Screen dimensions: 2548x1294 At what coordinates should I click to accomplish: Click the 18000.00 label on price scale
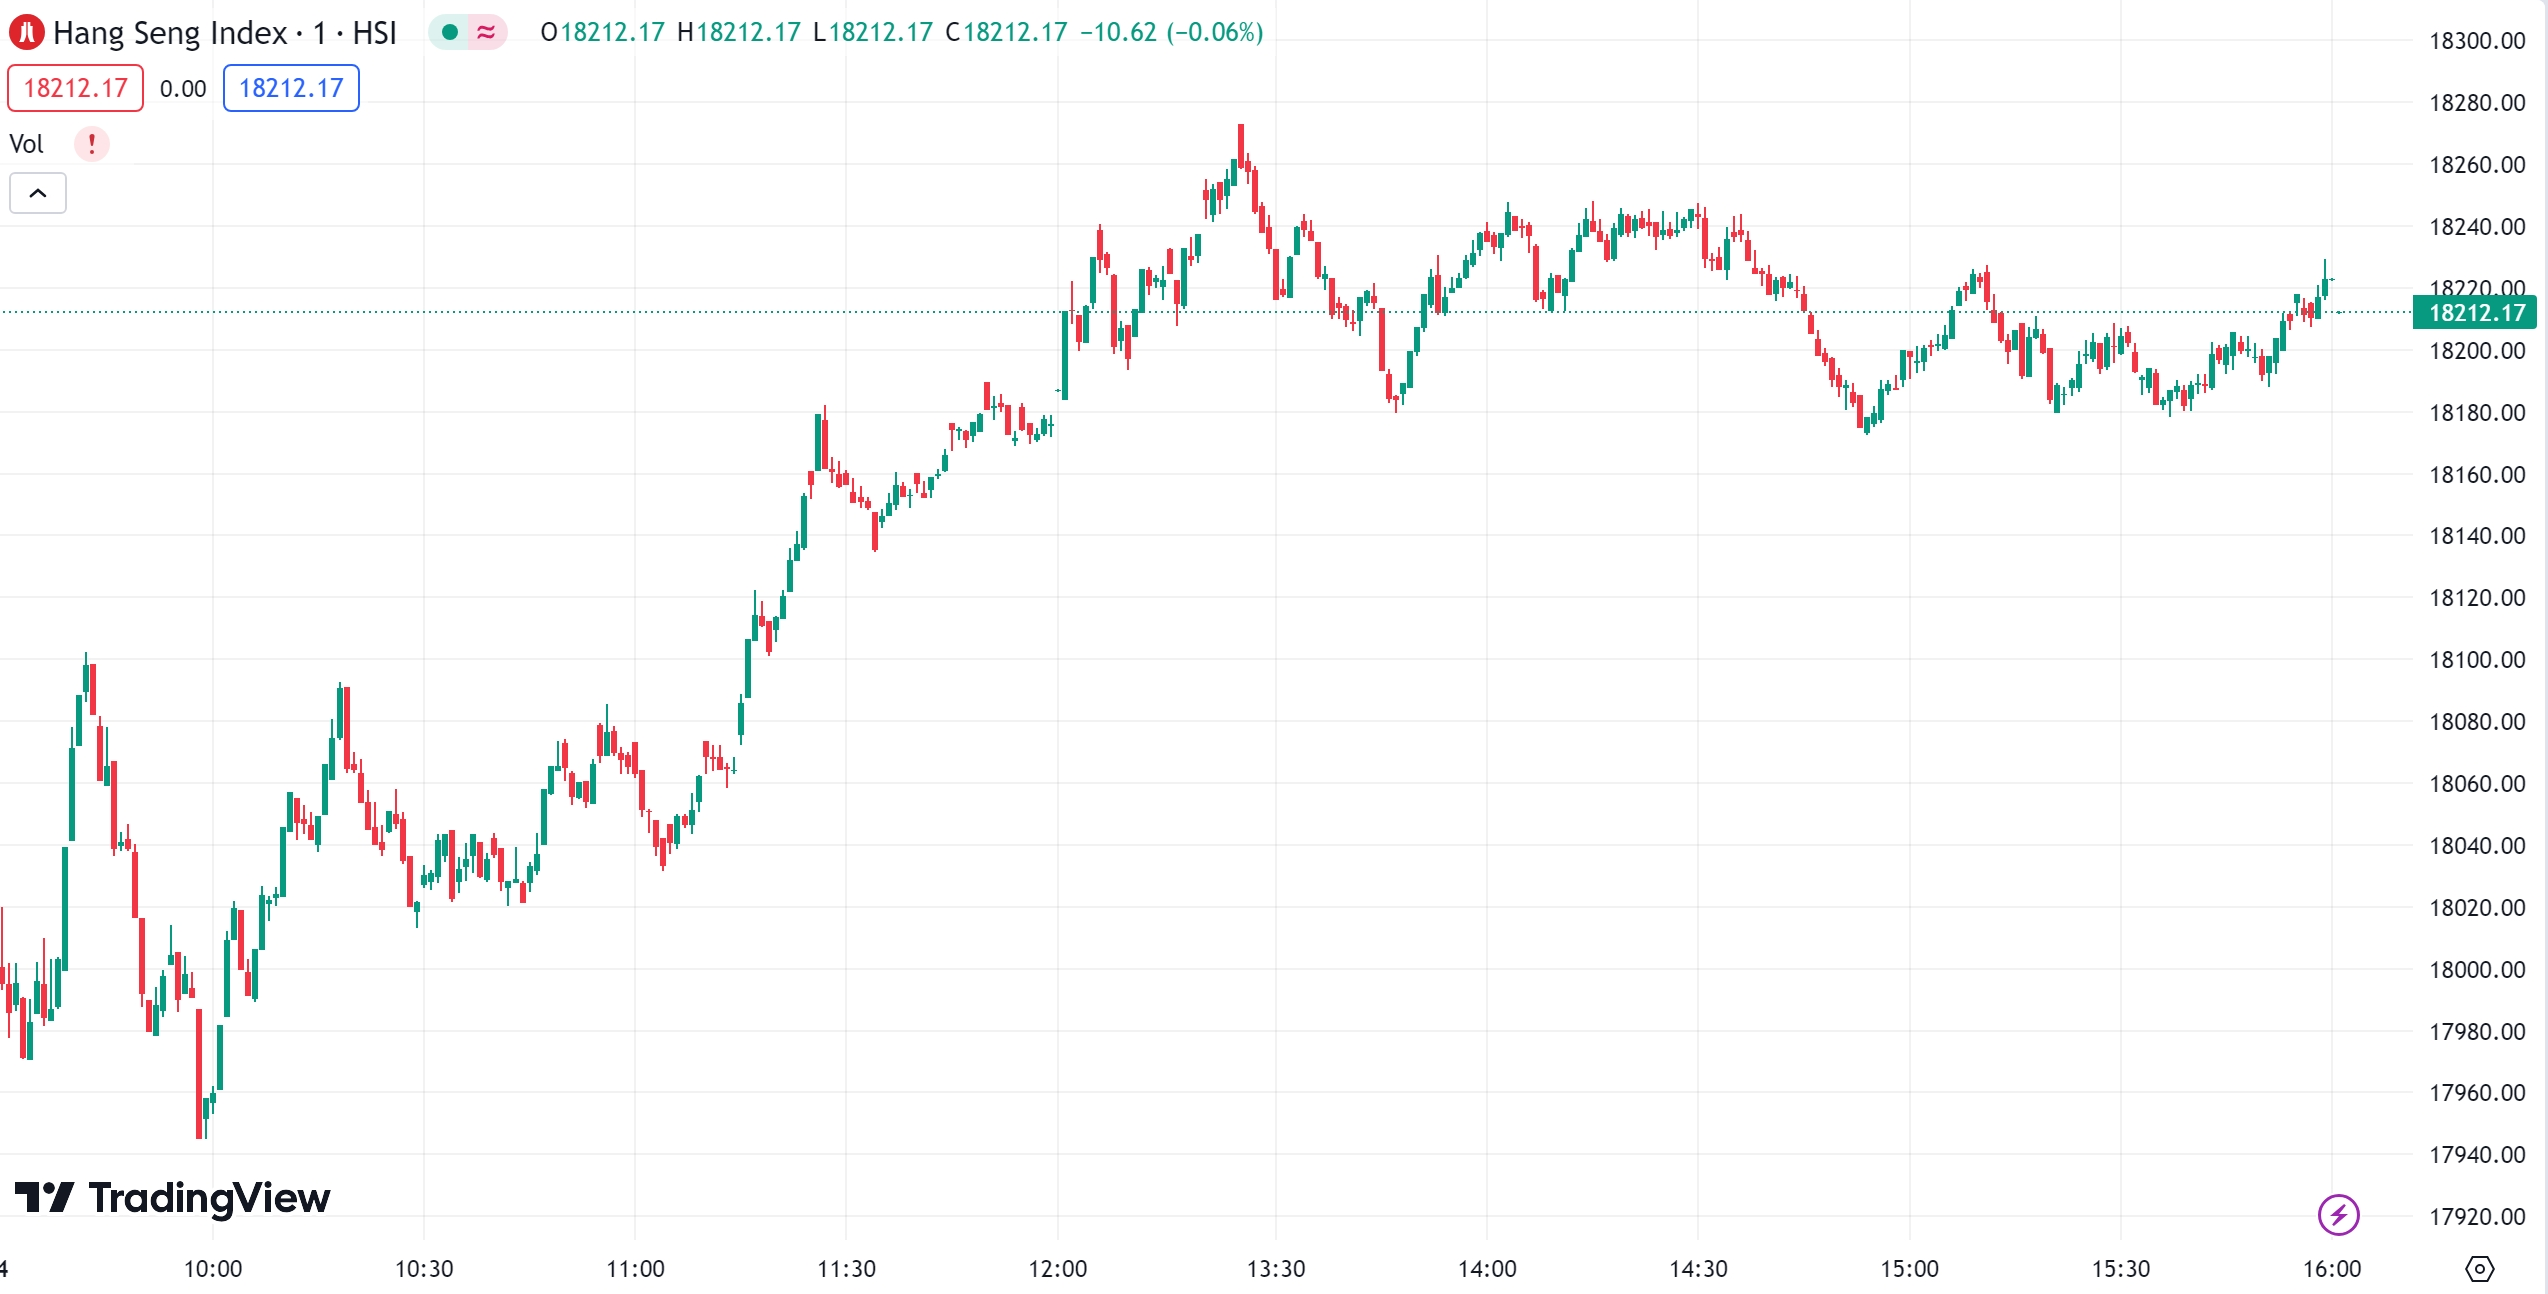coord(2477,969)
